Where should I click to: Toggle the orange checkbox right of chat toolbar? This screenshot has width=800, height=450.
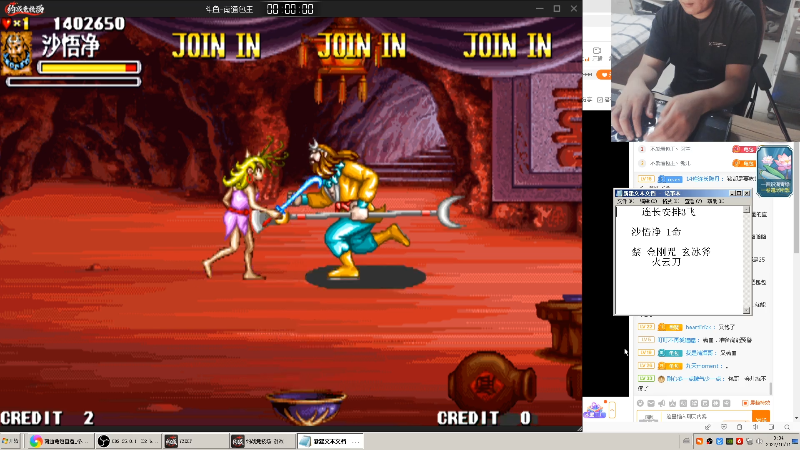click(745, 403)
